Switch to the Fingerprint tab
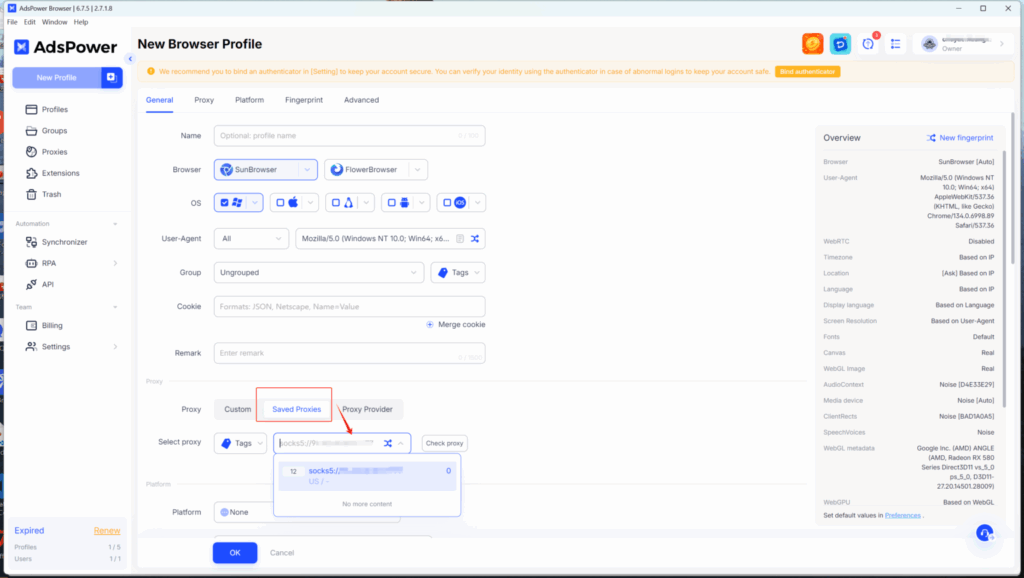Viewport: 1024px width, 578px height. 304,100
